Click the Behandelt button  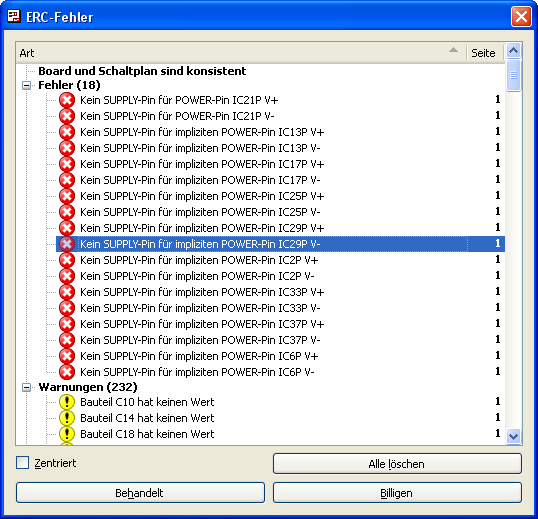(140, 493)
